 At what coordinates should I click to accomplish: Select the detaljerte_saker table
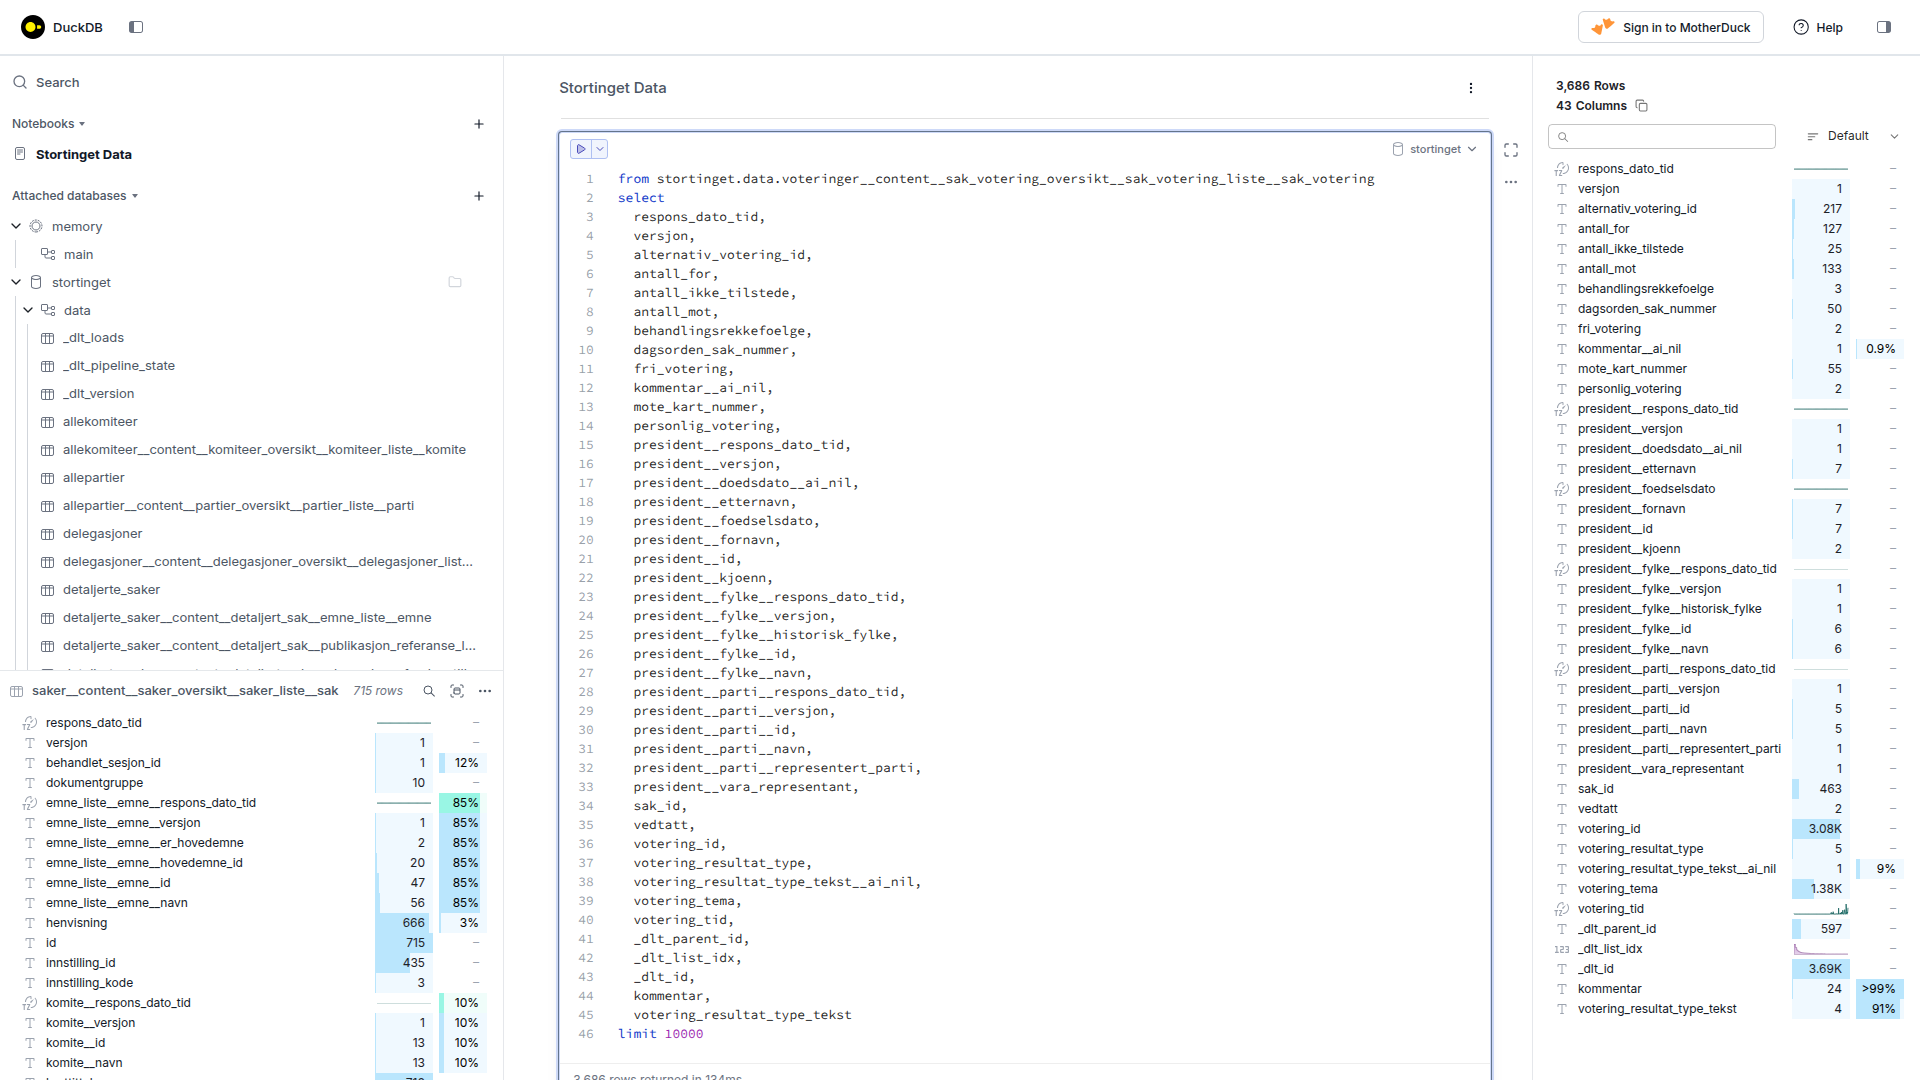[x=111, y=590]
